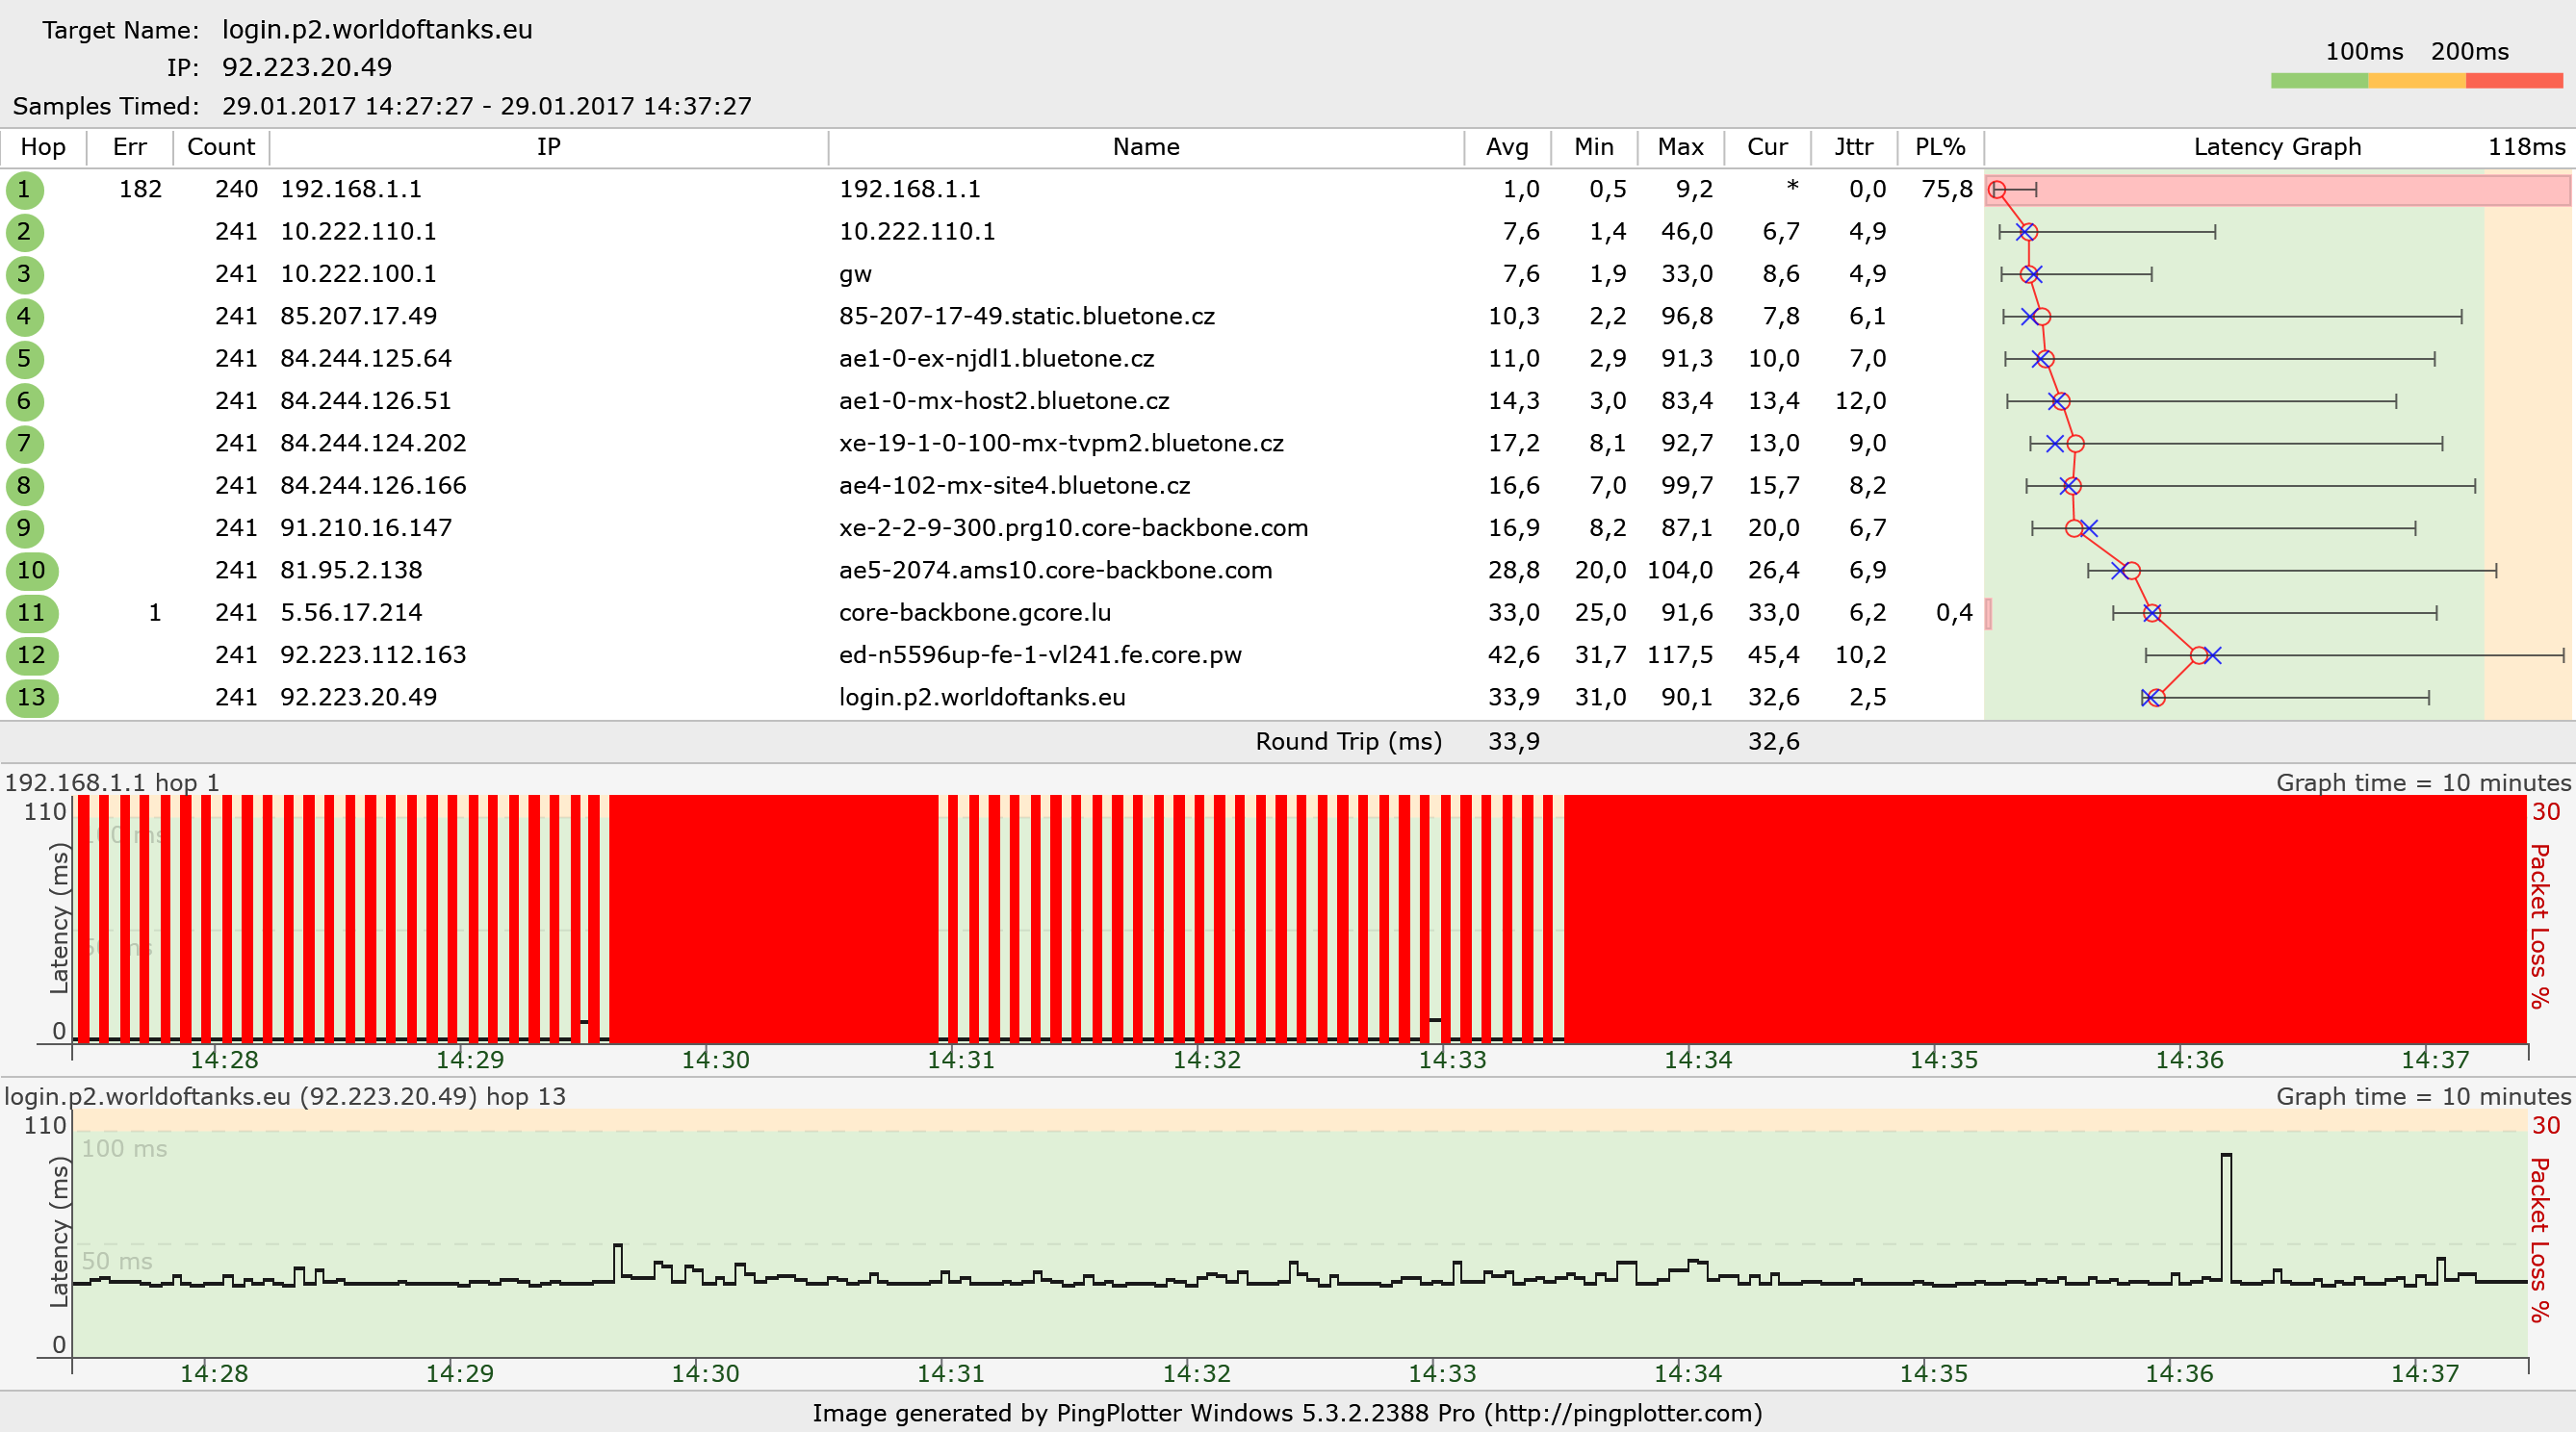Select the login.p2.worldoftanks.eu name cell in row 13

[x=981, y=697]
